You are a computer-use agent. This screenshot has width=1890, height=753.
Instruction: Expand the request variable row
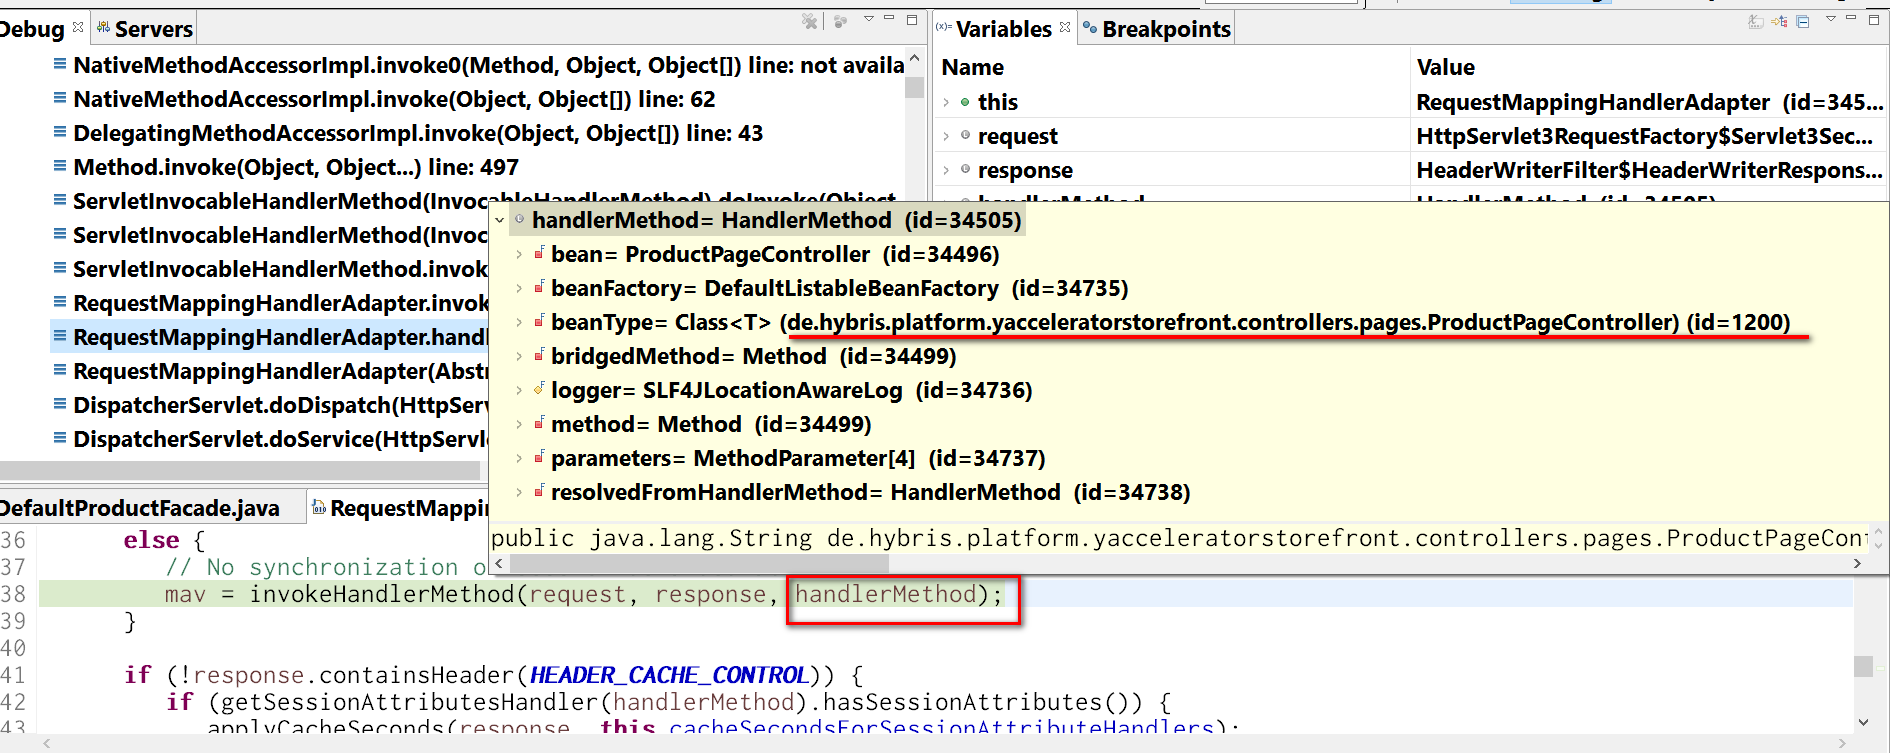946,136
